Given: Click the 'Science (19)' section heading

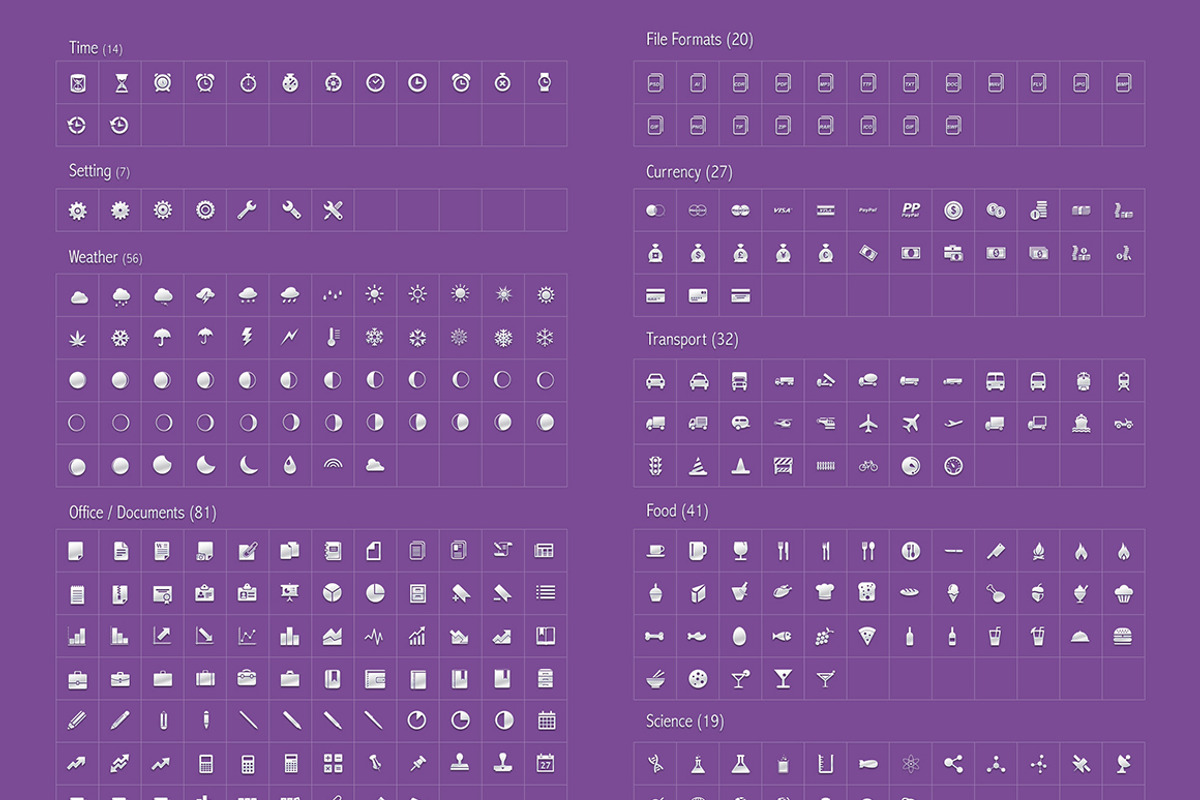Looking at the screenshot, I should pos(685,721).
